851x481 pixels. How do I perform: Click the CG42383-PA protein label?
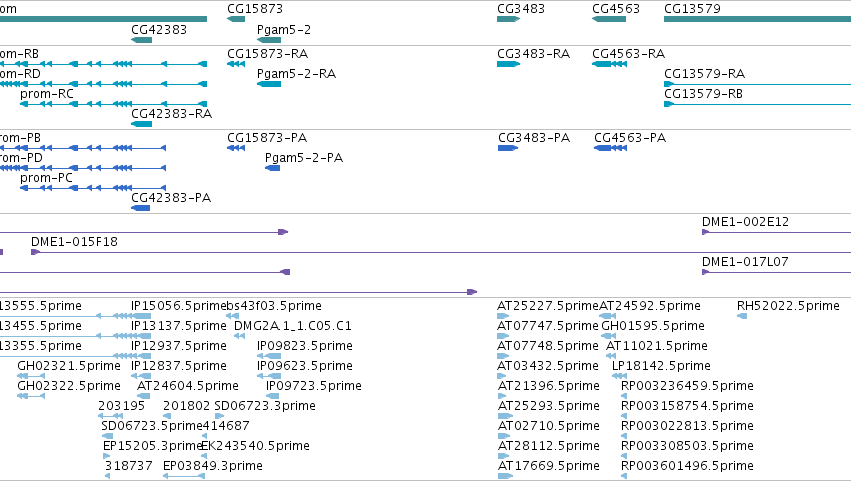(171, 198)
